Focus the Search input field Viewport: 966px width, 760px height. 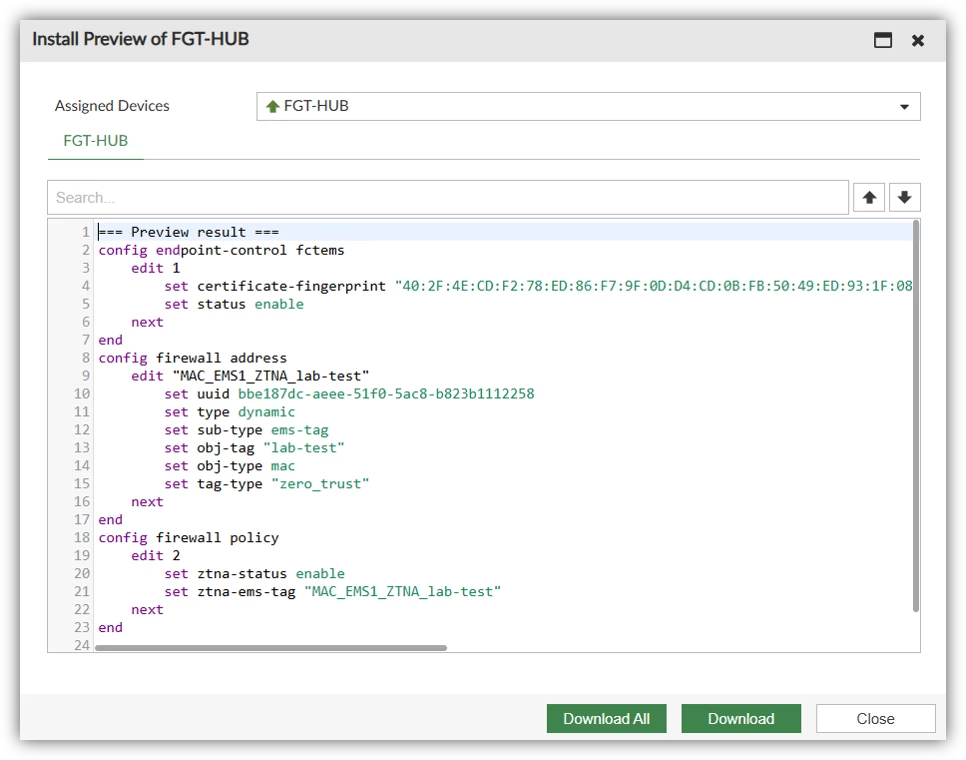coord(448,198)
